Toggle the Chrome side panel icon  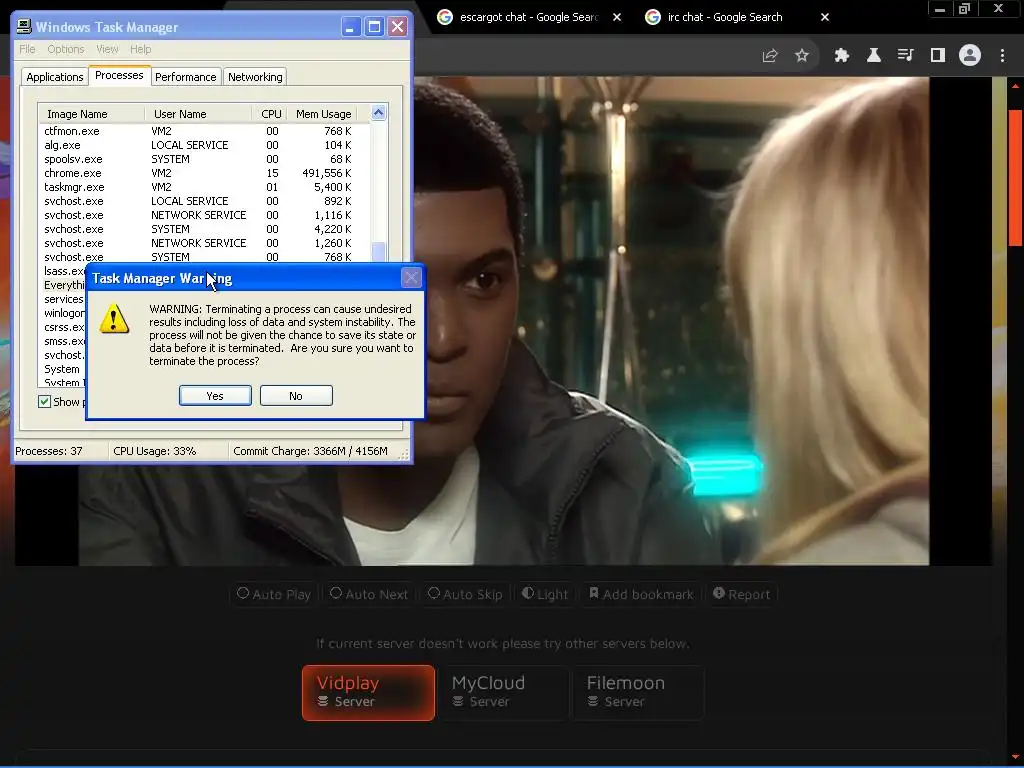coord(938,56)
